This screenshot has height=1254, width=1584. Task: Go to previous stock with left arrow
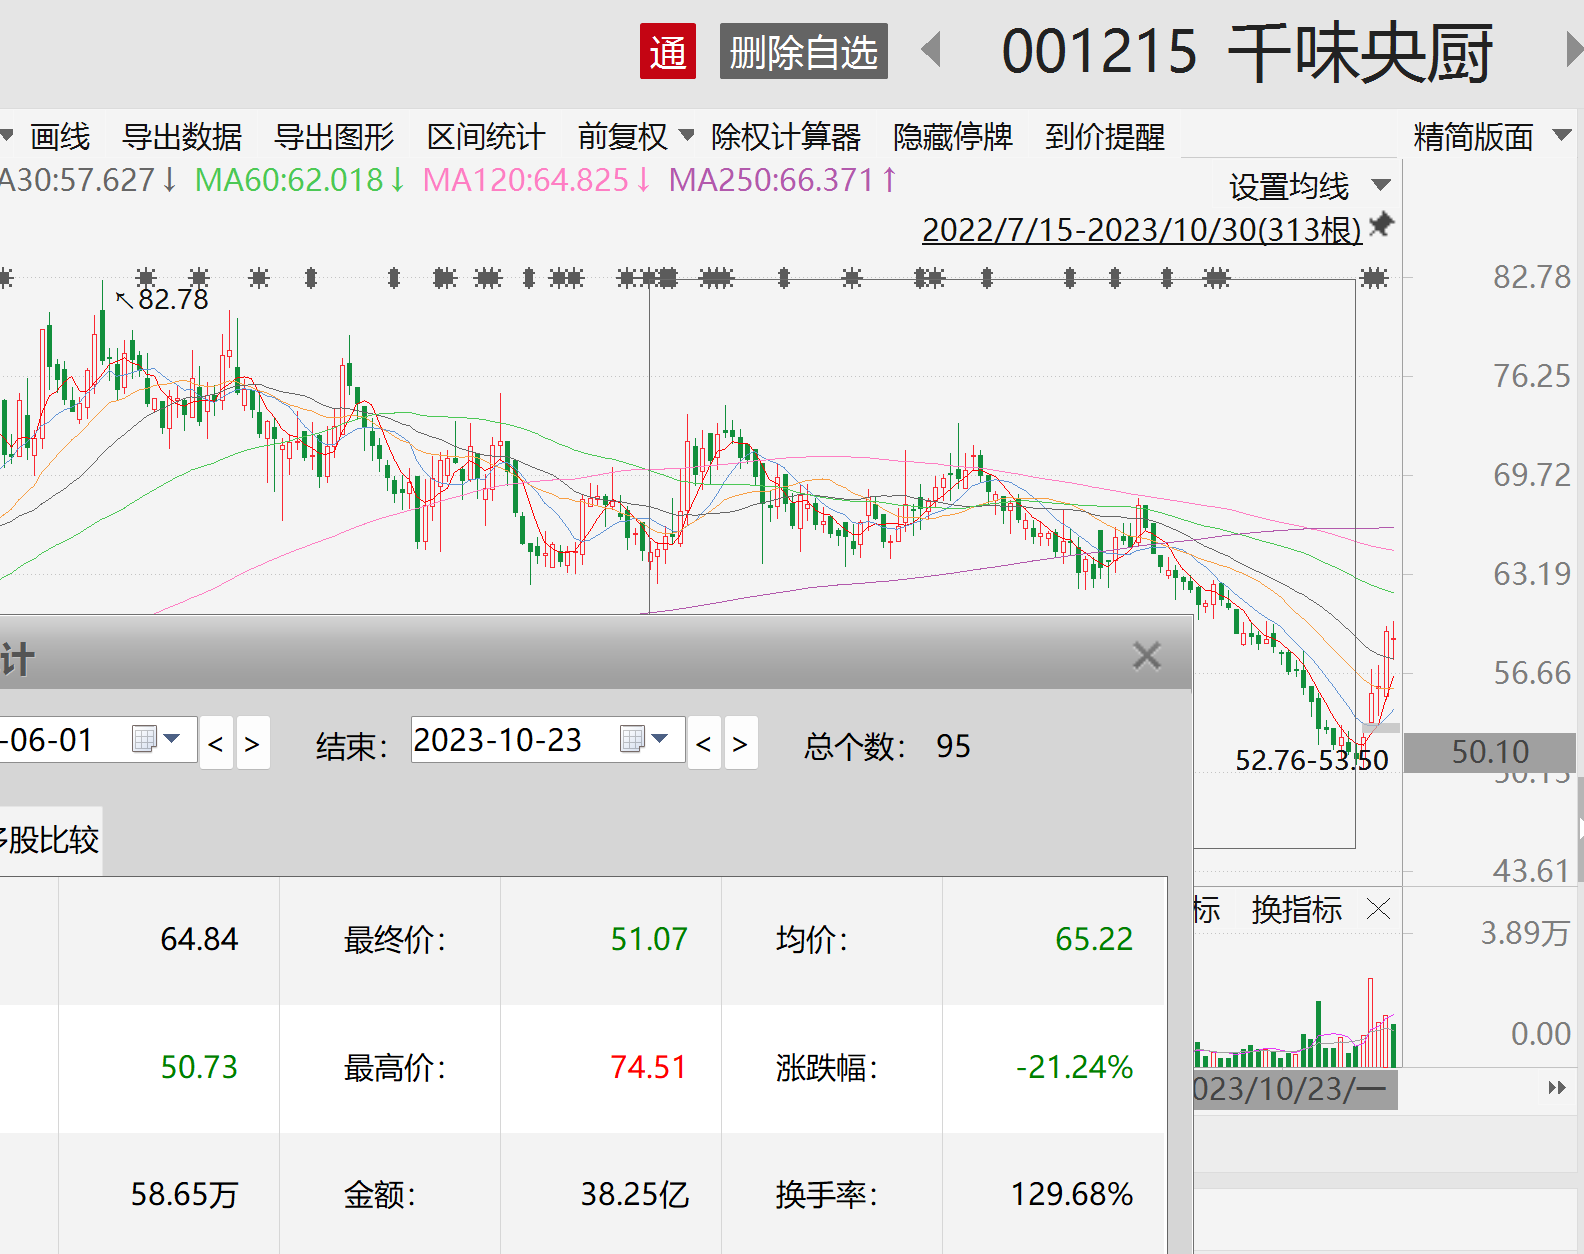pos(931,49)
